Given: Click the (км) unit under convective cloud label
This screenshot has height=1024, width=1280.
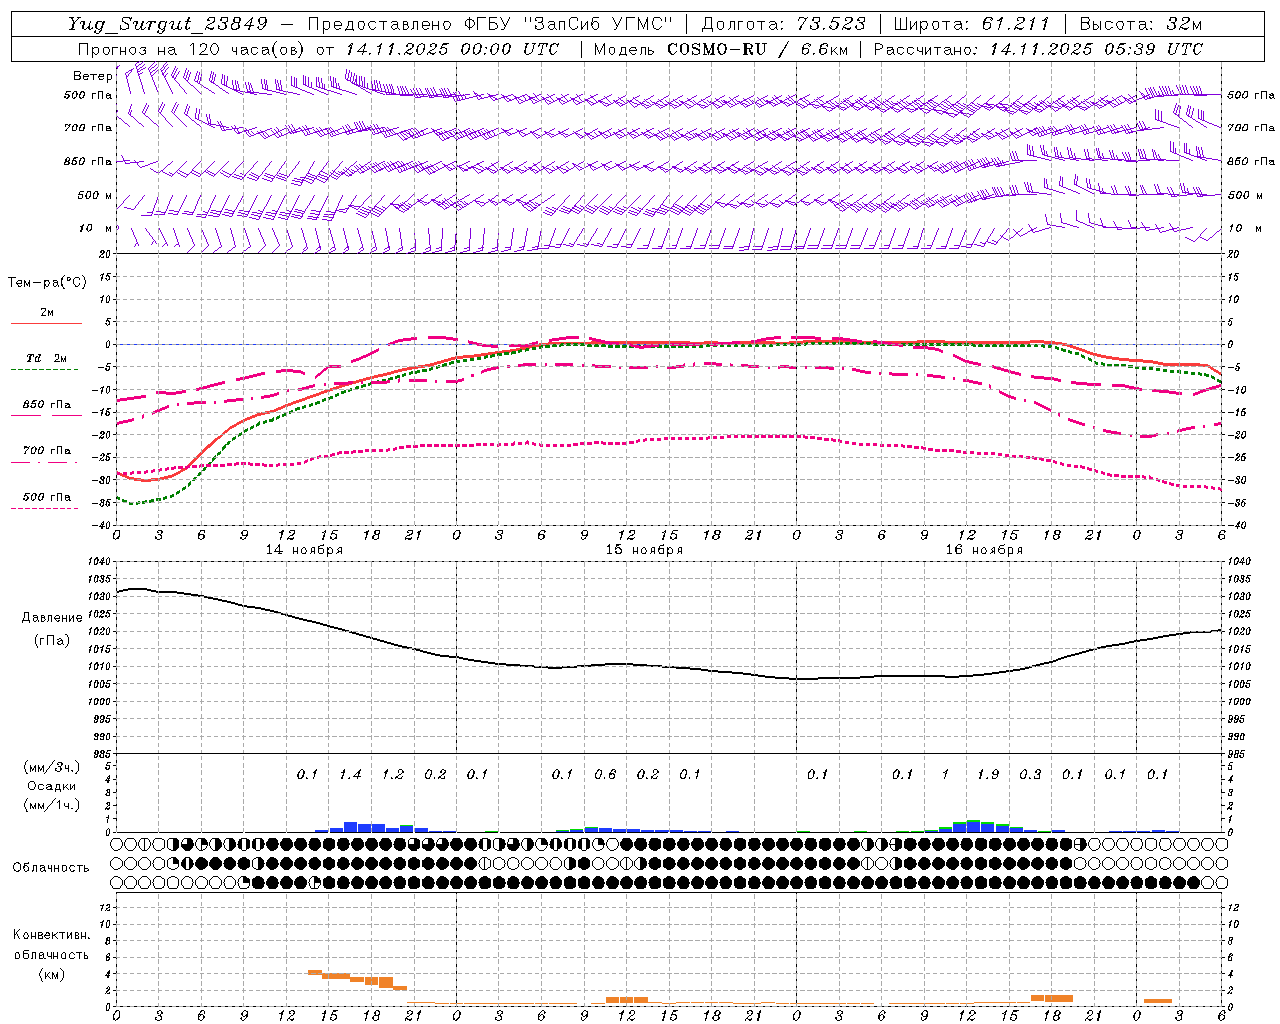Looking at the screenshot, I should (52, 974).
